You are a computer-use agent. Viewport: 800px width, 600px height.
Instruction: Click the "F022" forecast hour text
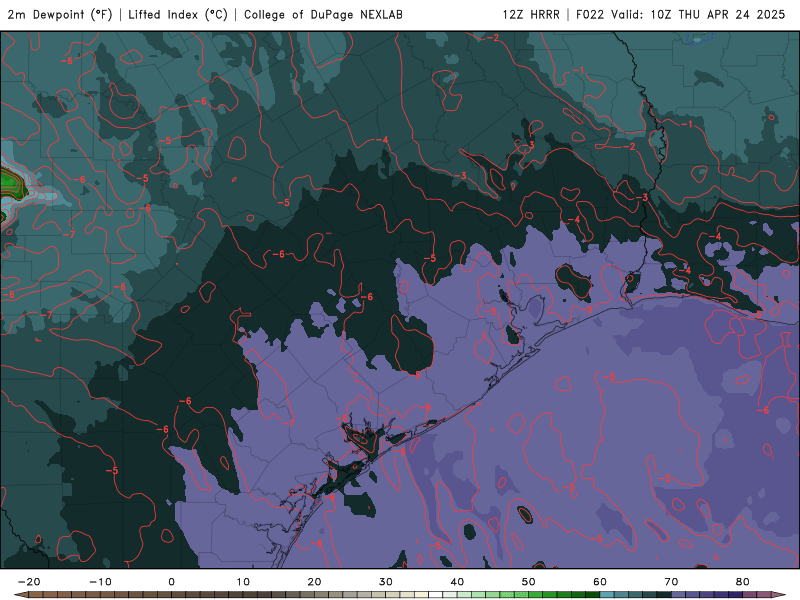pyautogui.click(x=590, y=14)
